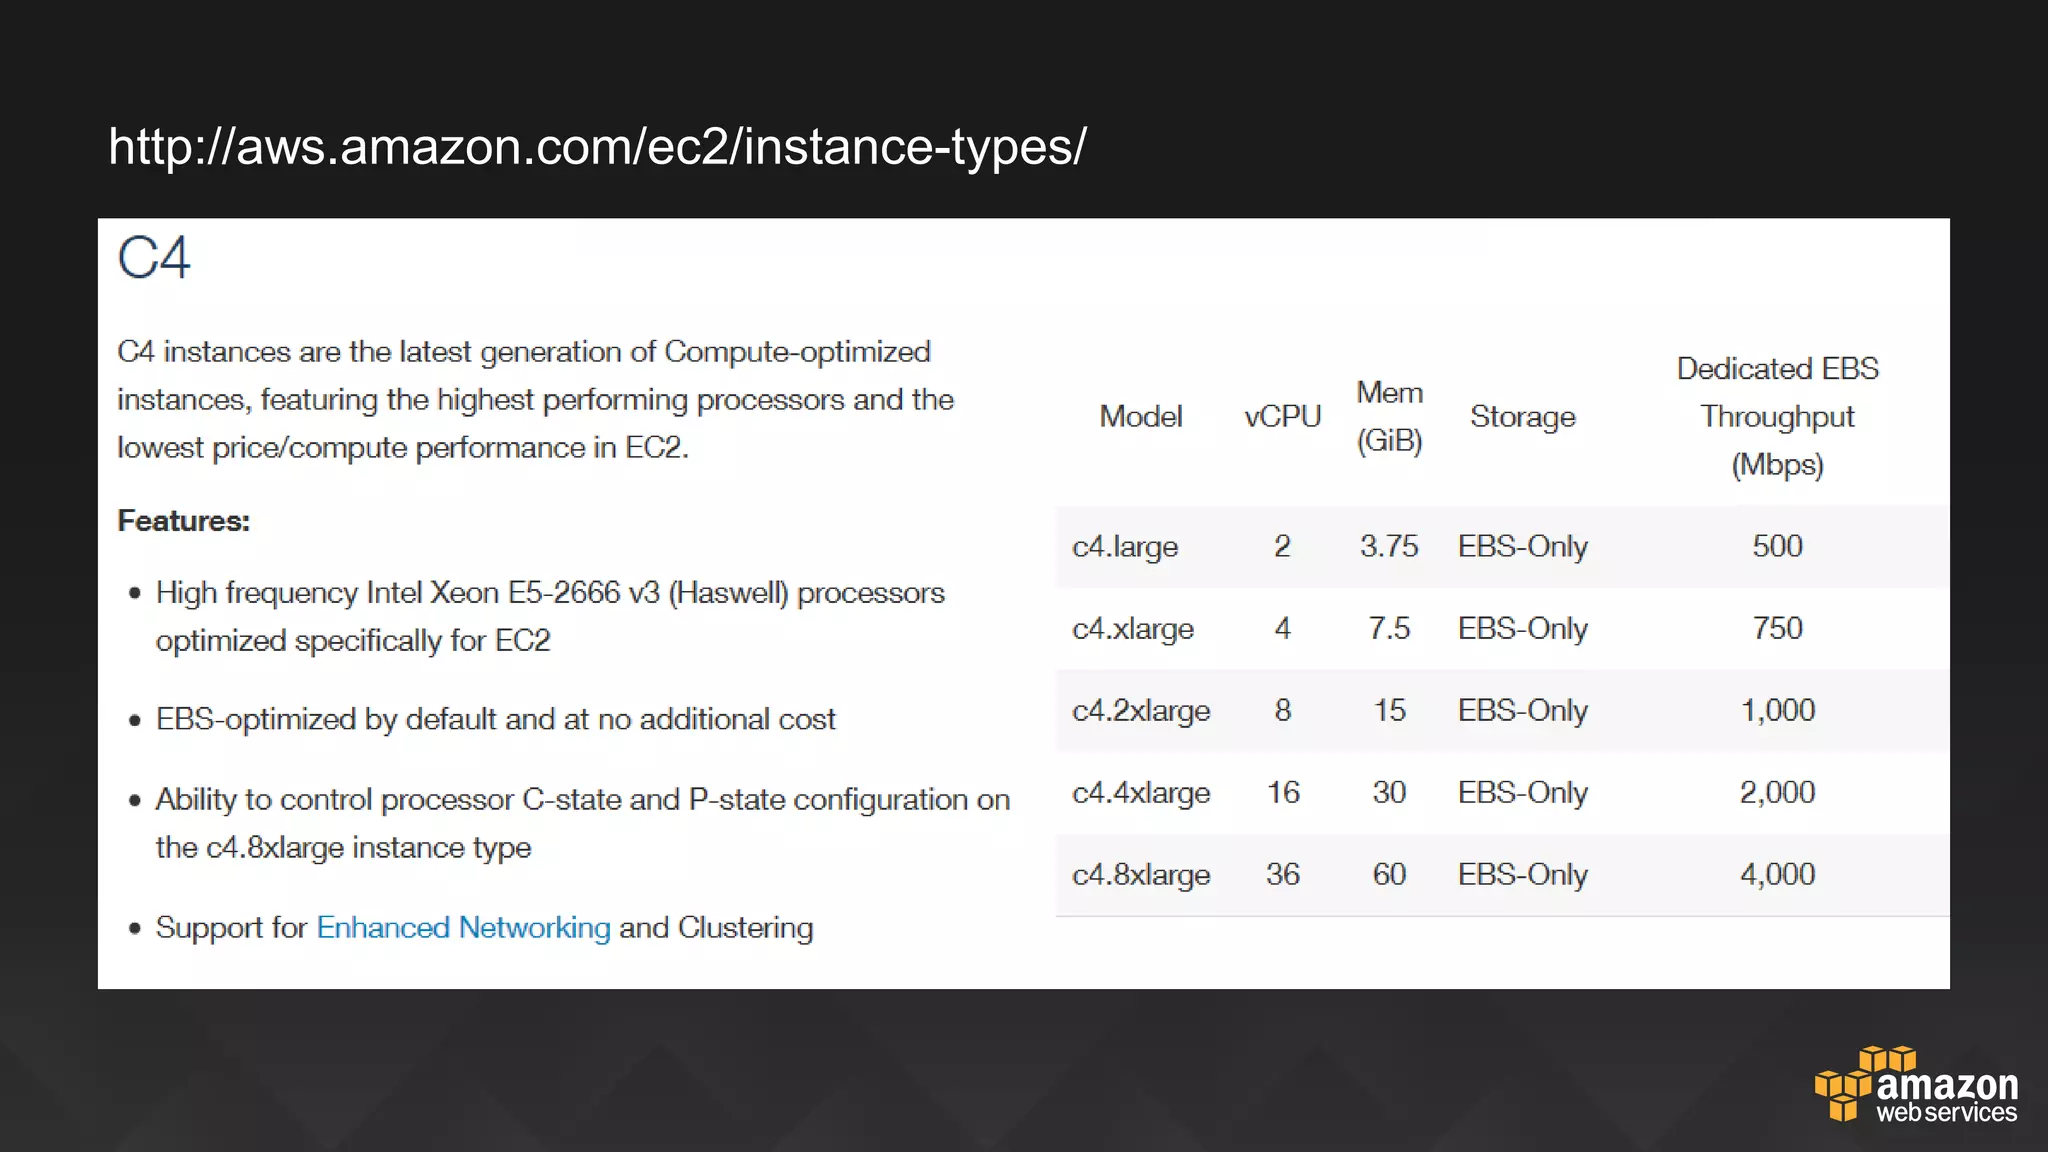Click the Dedicated EBS Throughput header

click(1777, 417)
